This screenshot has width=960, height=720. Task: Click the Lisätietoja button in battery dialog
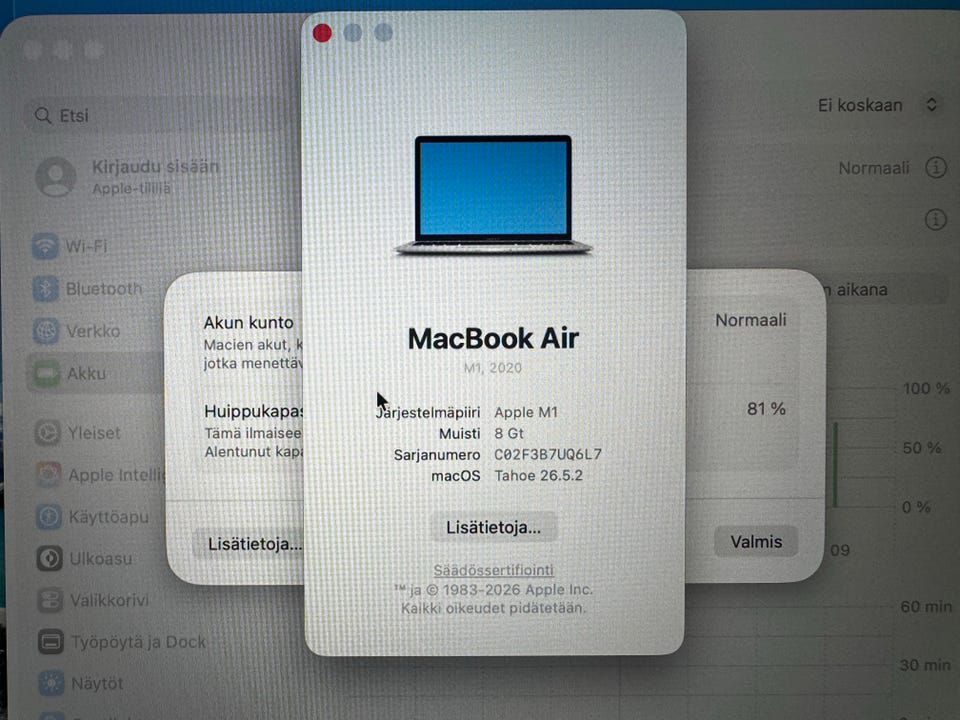pyautogui.click(x=250, y=544)
